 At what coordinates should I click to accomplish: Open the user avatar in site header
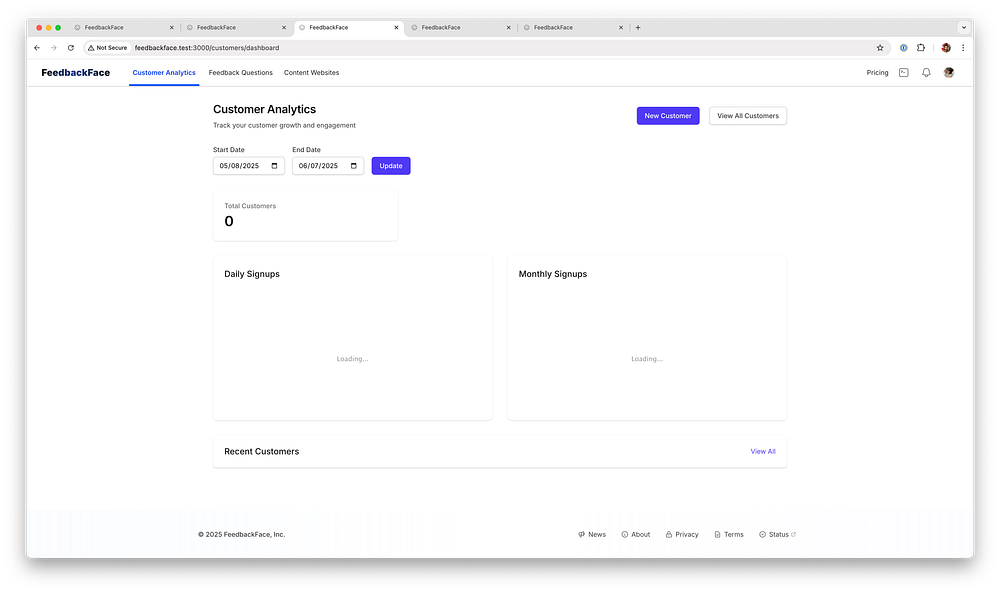(x=949, y=73)
